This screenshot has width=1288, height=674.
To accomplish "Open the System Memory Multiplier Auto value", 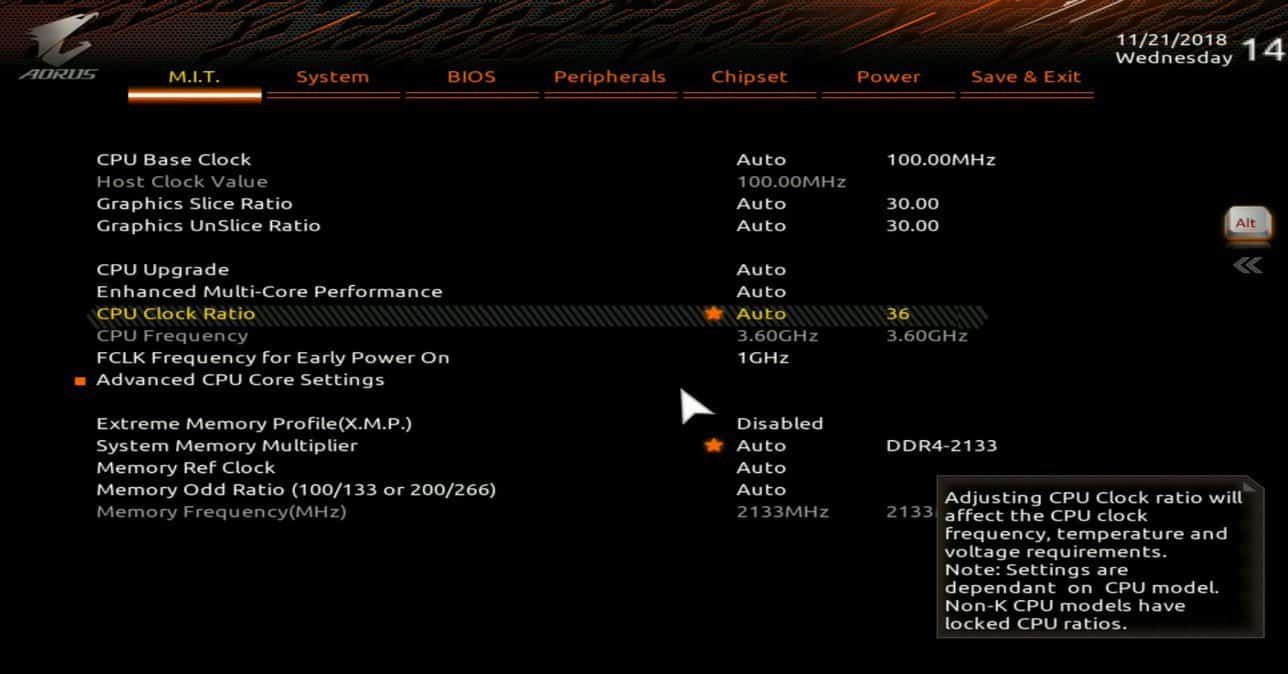I will pos(761,446).
